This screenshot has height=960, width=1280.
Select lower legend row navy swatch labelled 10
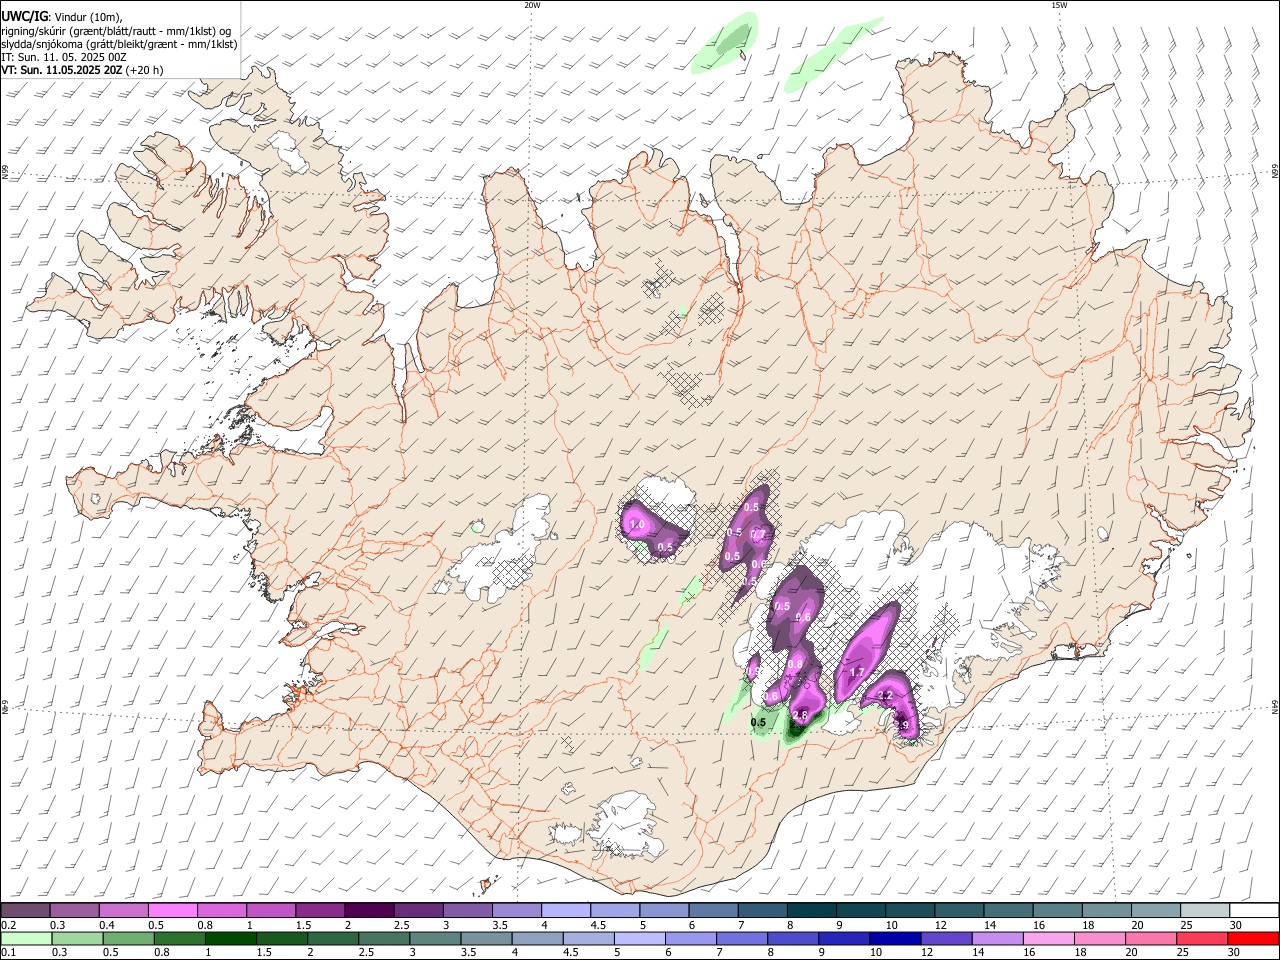pyautogui.click(x=896, y=938)
